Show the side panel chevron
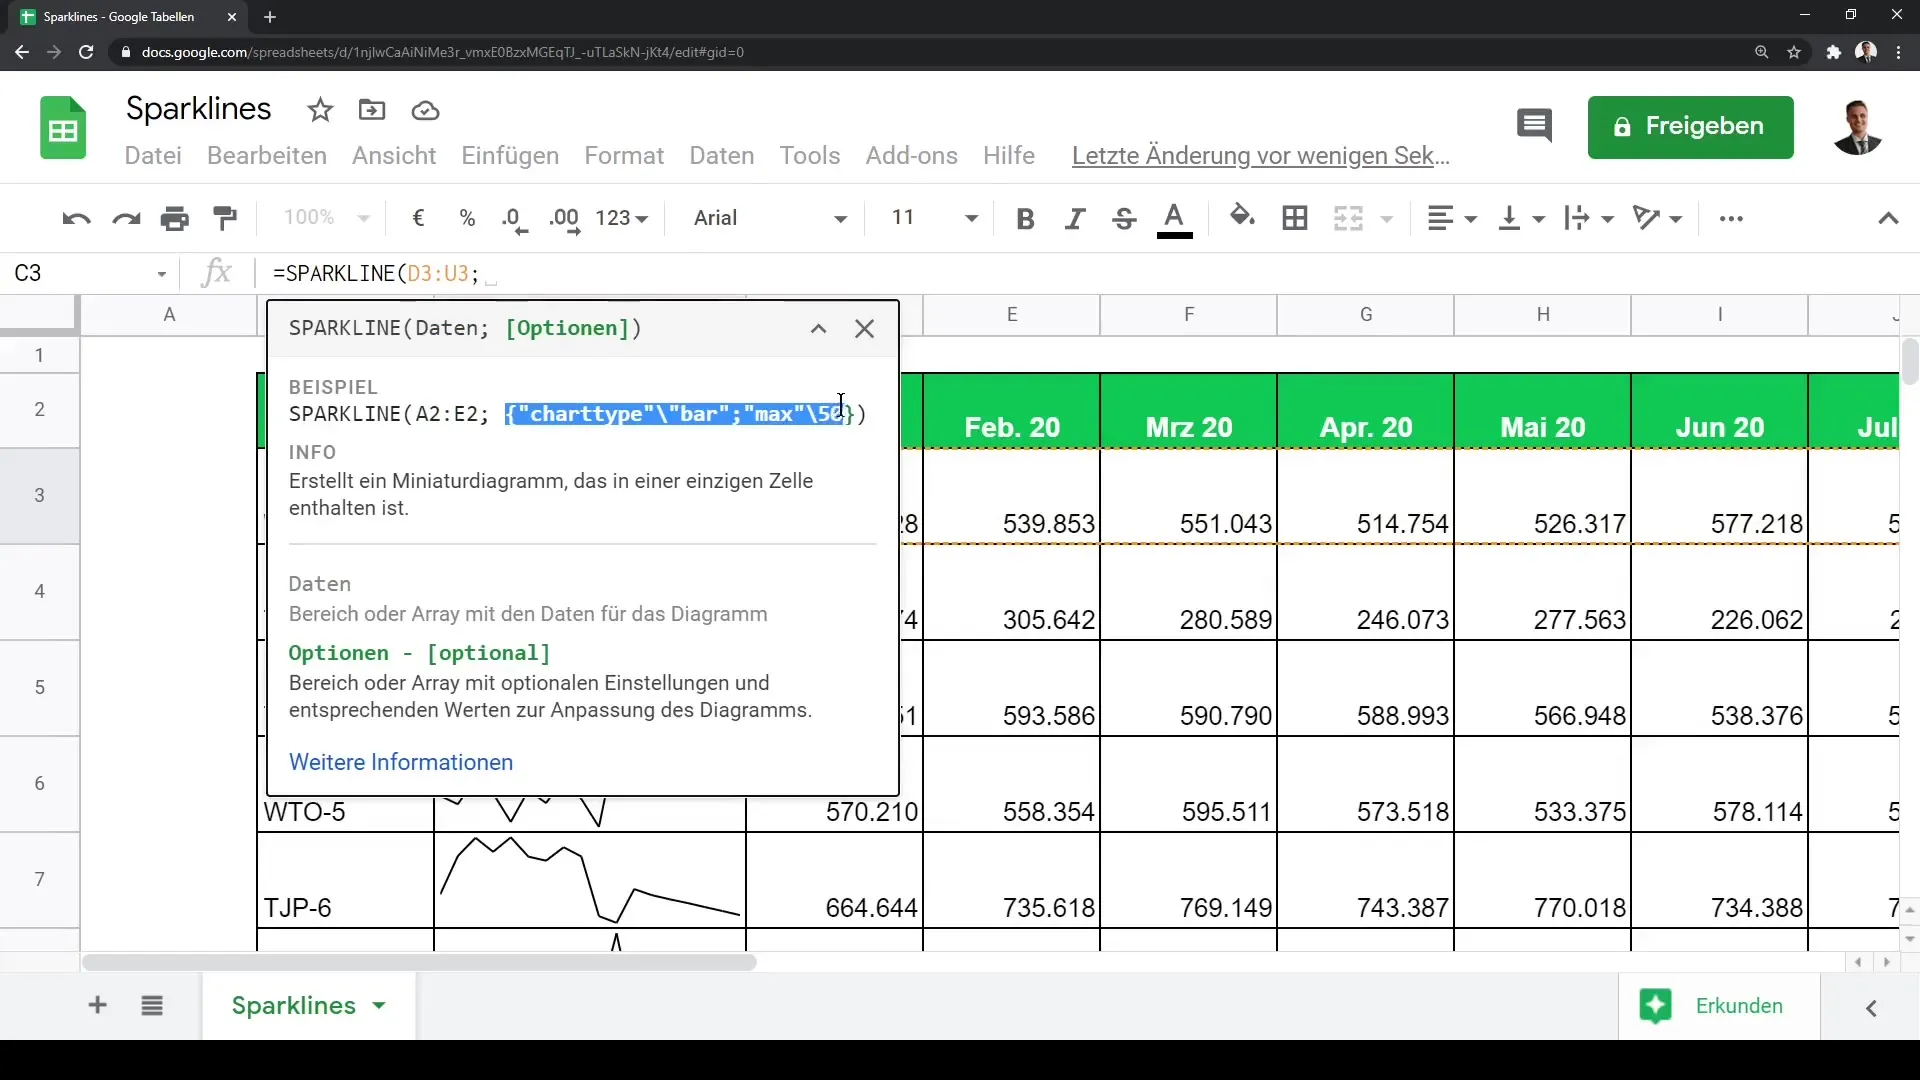Screen dimensions: 1920x1080 pyautogui.click(x=1871, y=1008)
